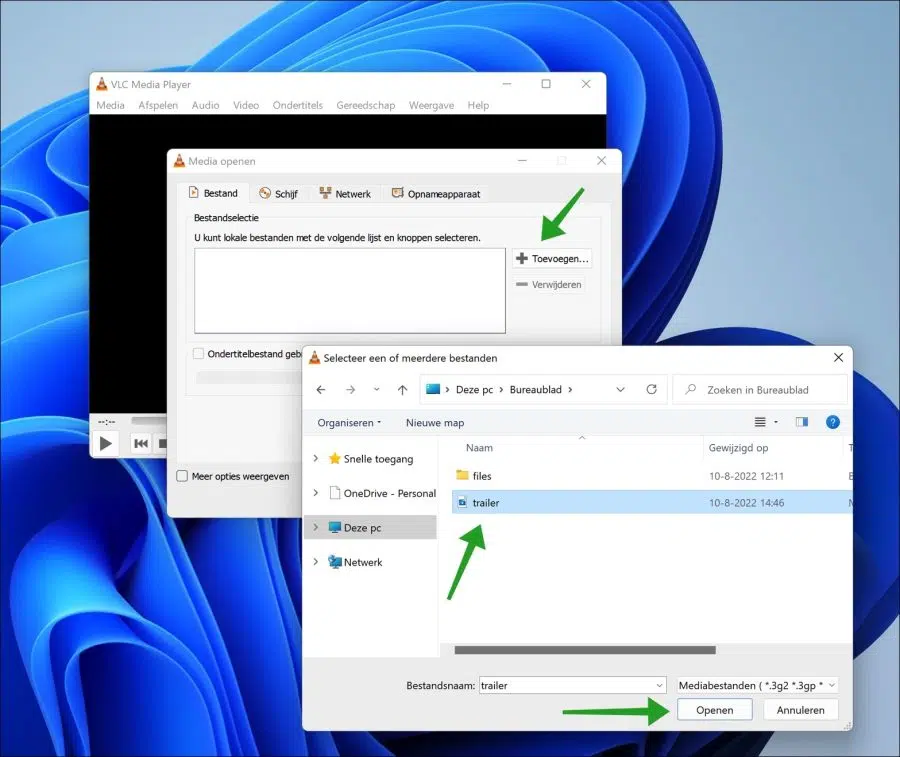Image resolution: width=900 pixels, height=757 pixels.
Task: Click the computer icon in address bar
Action: [x=433, y=389]
